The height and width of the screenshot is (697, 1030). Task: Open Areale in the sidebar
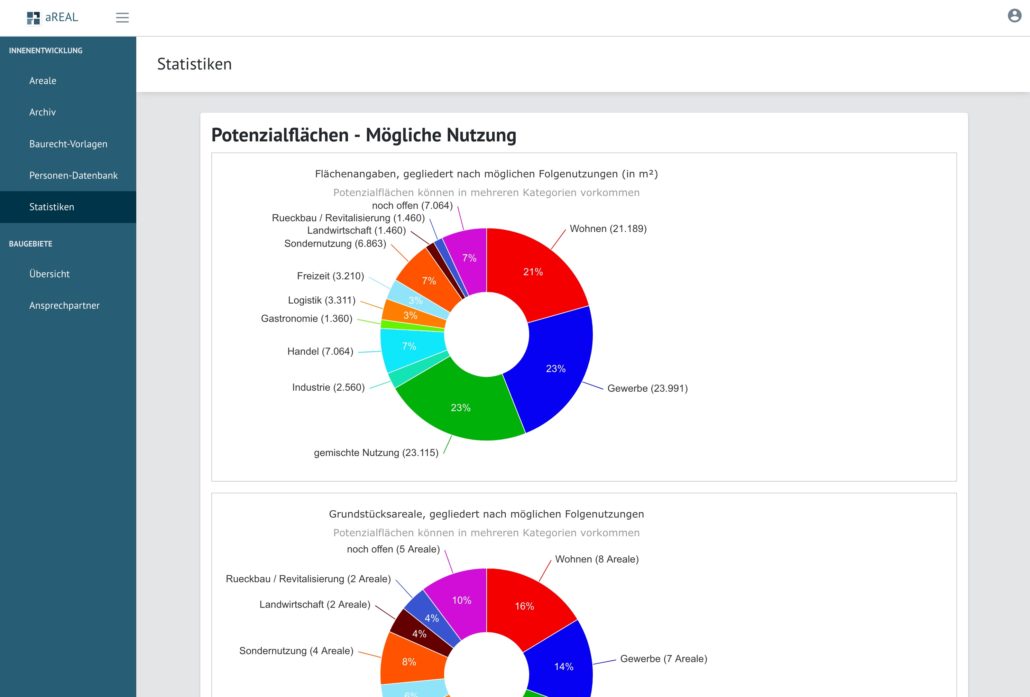coord(68,81)
